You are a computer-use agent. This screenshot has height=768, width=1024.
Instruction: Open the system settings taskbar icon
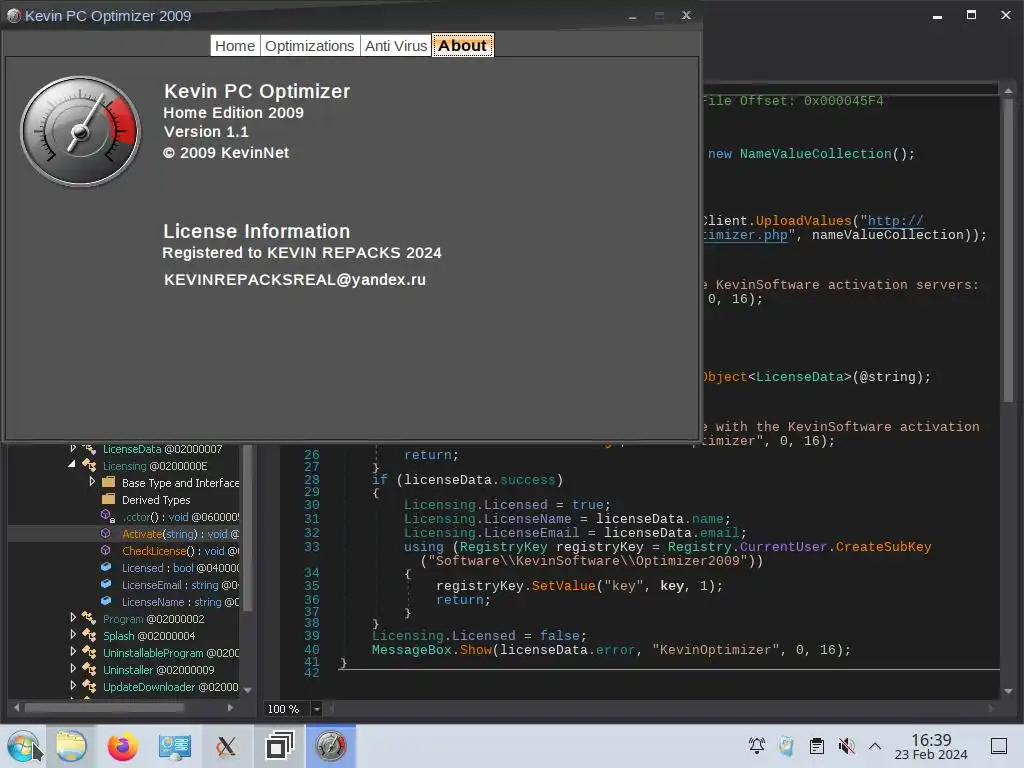tap(174, 746)
